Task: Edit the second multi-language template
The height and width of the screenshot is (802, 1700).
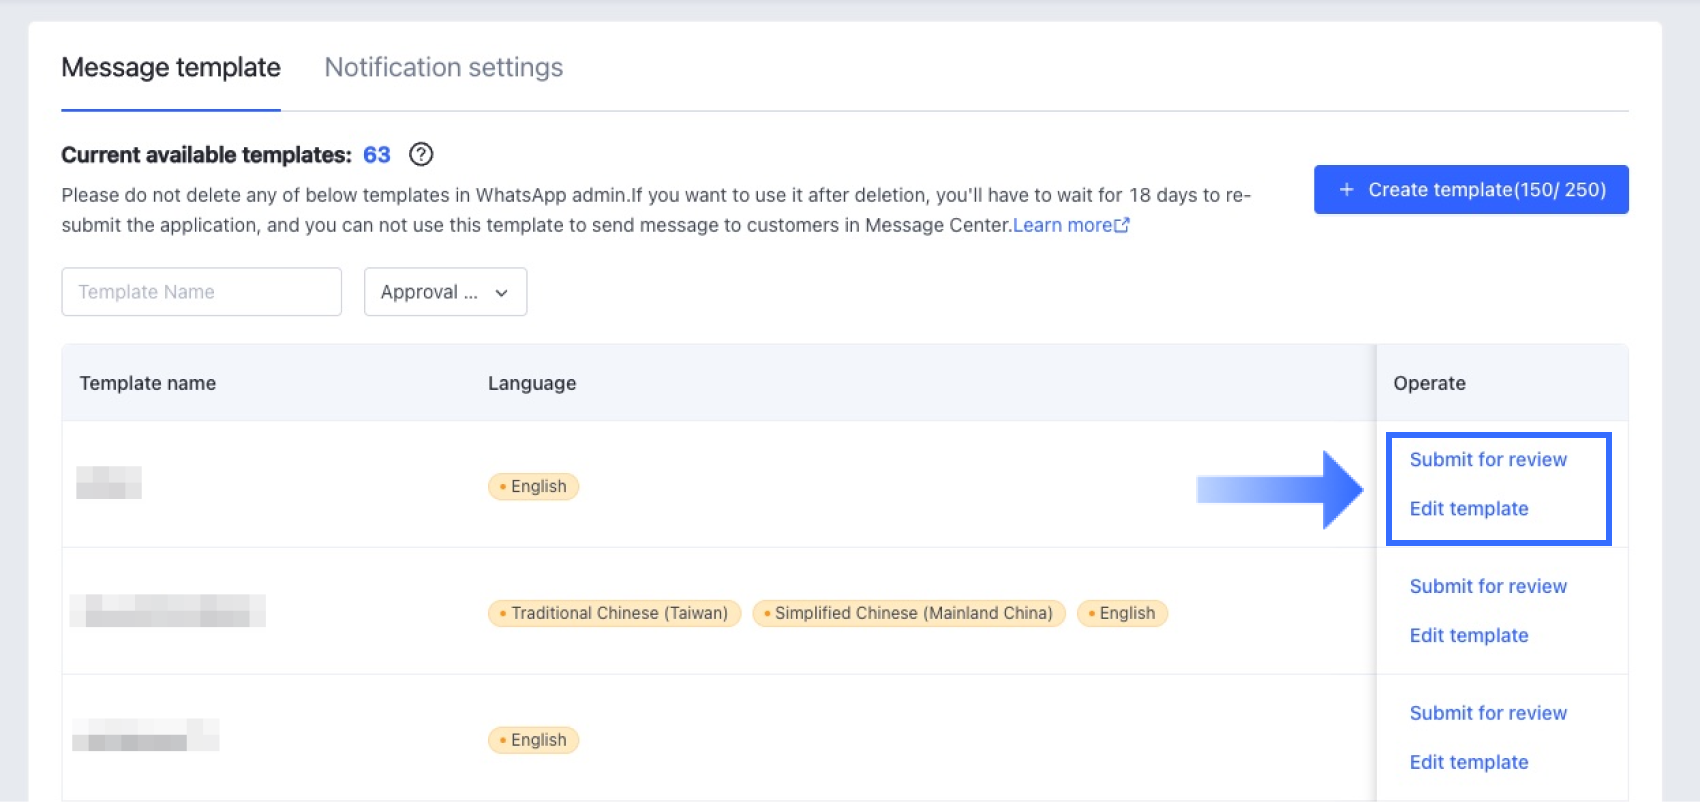Action: tap(1468, 636)
